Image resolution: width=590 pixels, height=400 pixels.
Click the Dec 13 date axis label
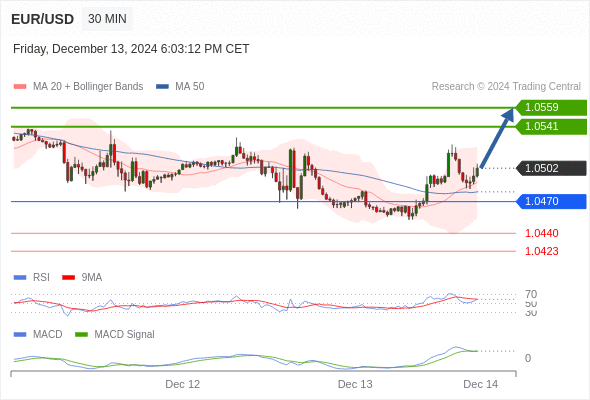pyautogui.click(x=355, y=384)
